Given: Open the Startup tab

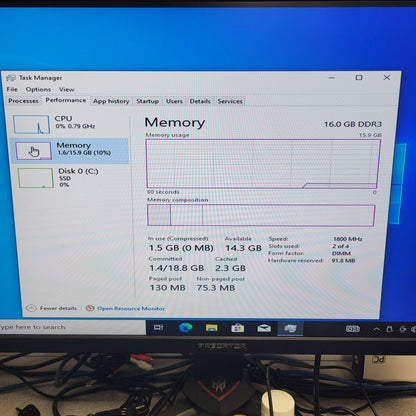Looking at the screenshot, I should click(147, 101).
